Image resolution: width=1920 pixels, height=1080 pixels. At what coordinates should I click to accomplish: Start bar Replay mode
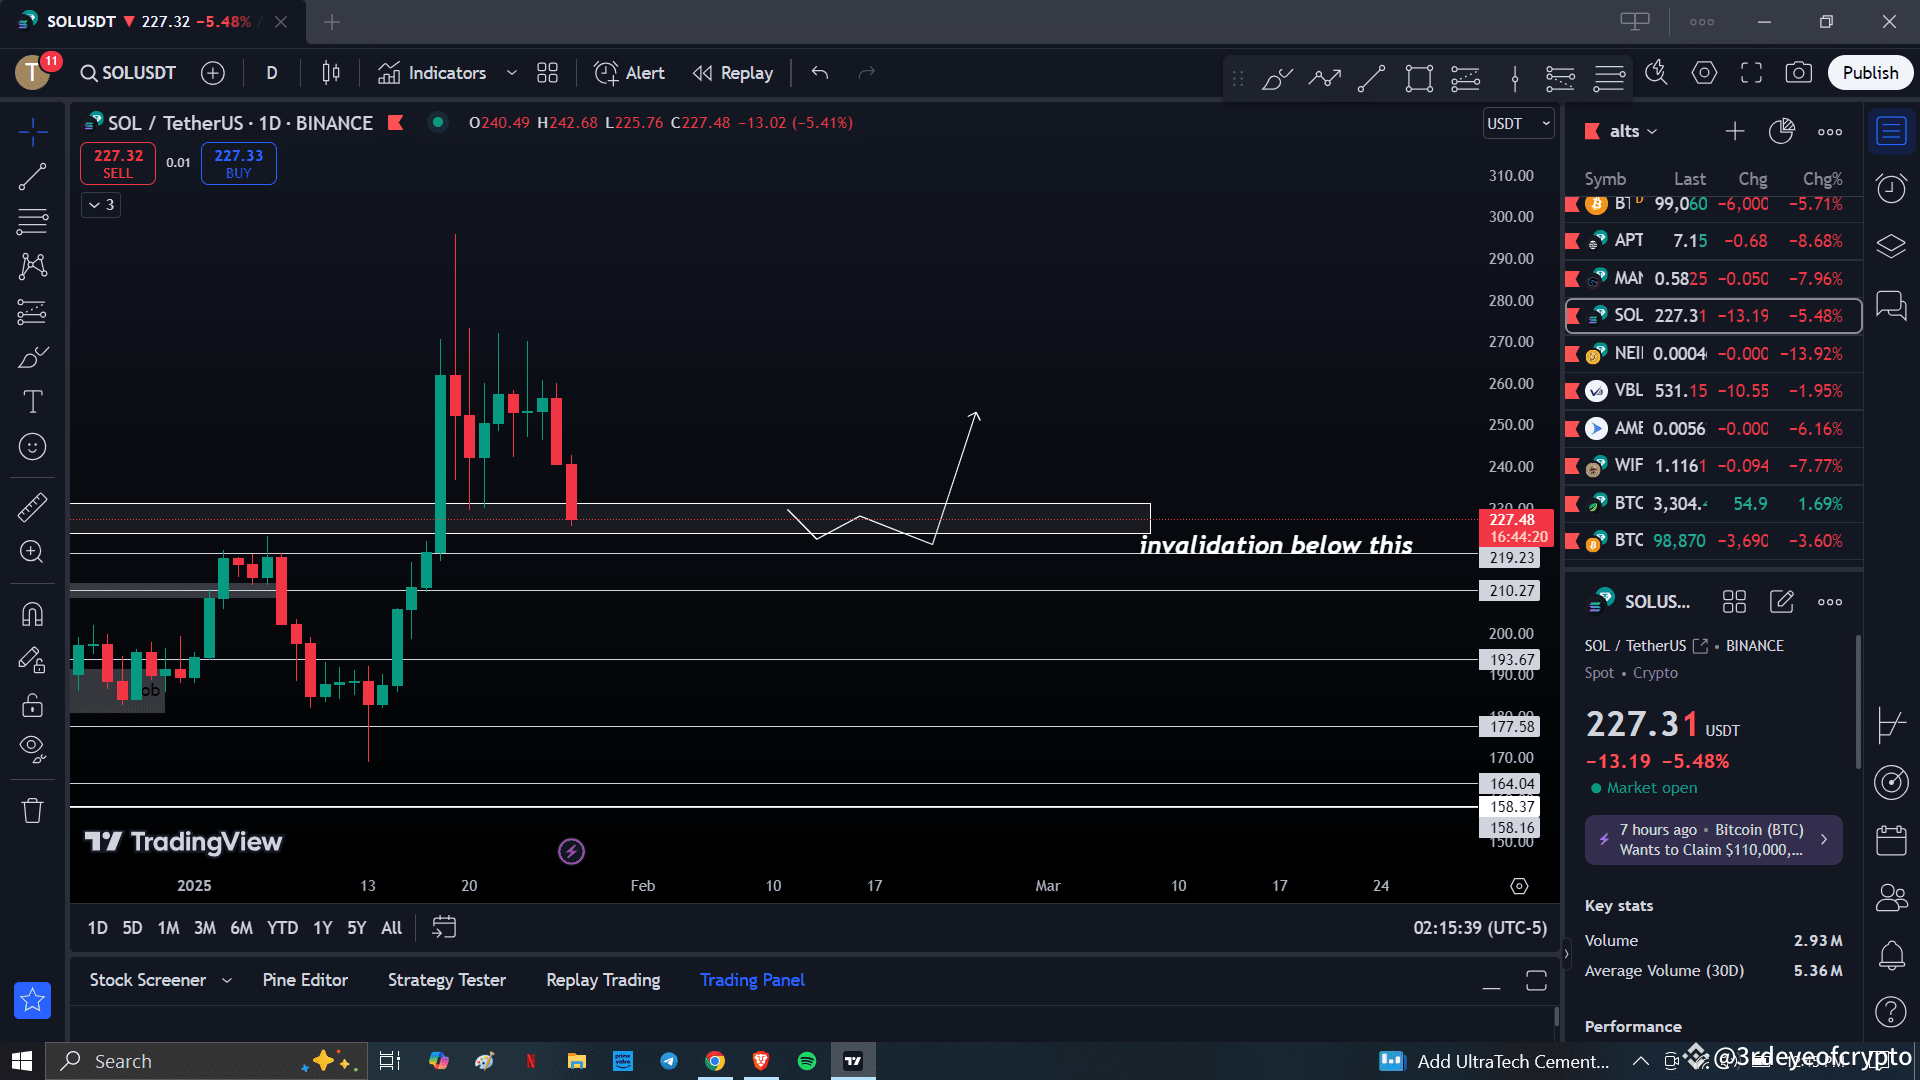(733, 72)
